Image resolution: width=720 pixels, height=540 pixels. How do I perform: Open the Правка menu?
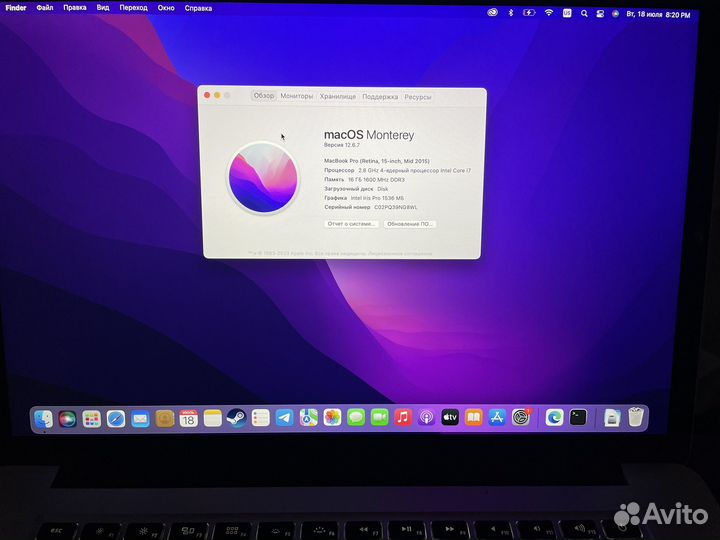(75, 7)
